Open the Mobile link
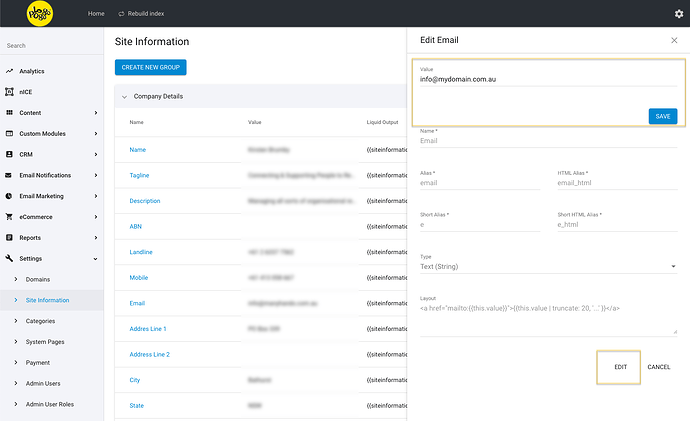Image resolution: width=690 pixels, height=421 pixels. 139,278
